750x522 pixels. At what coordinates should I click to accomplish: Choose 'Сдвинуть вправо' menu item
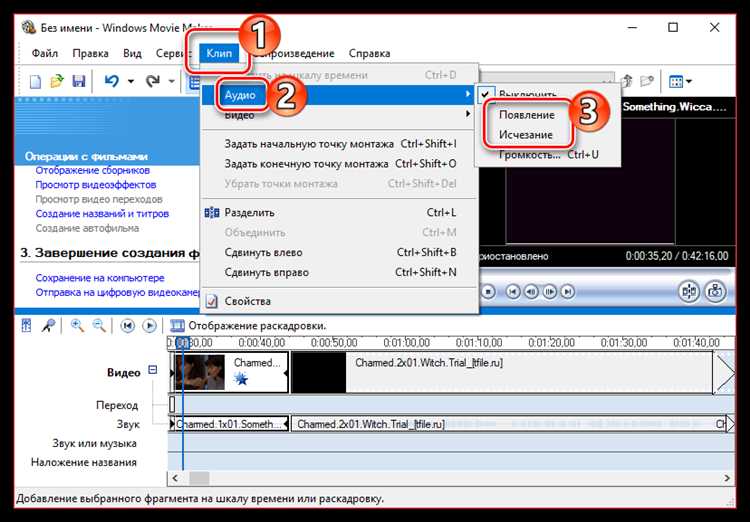(338, 272)
